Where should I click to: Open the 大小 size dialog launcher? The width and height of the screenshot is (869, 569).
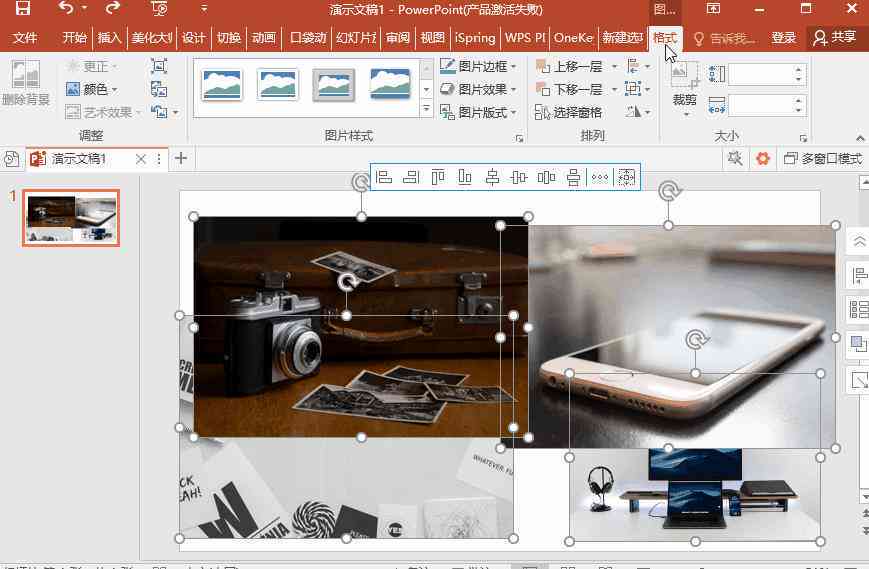tap(803, 138)
